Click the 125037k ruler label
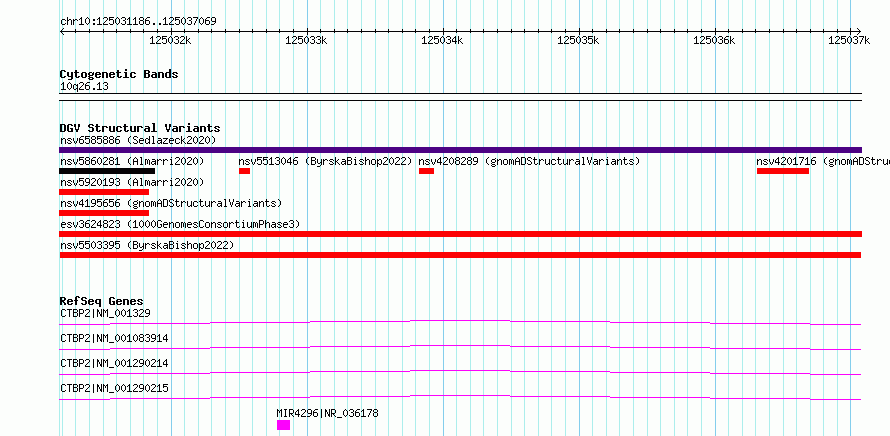Viewport: 890px width, 436px height. 850,40
